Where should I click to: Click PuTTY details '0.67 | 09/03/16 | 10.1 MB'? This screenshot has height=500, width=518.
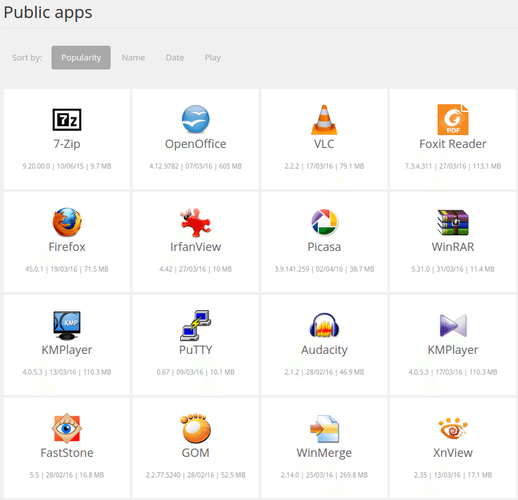click(x=195, y=372)
